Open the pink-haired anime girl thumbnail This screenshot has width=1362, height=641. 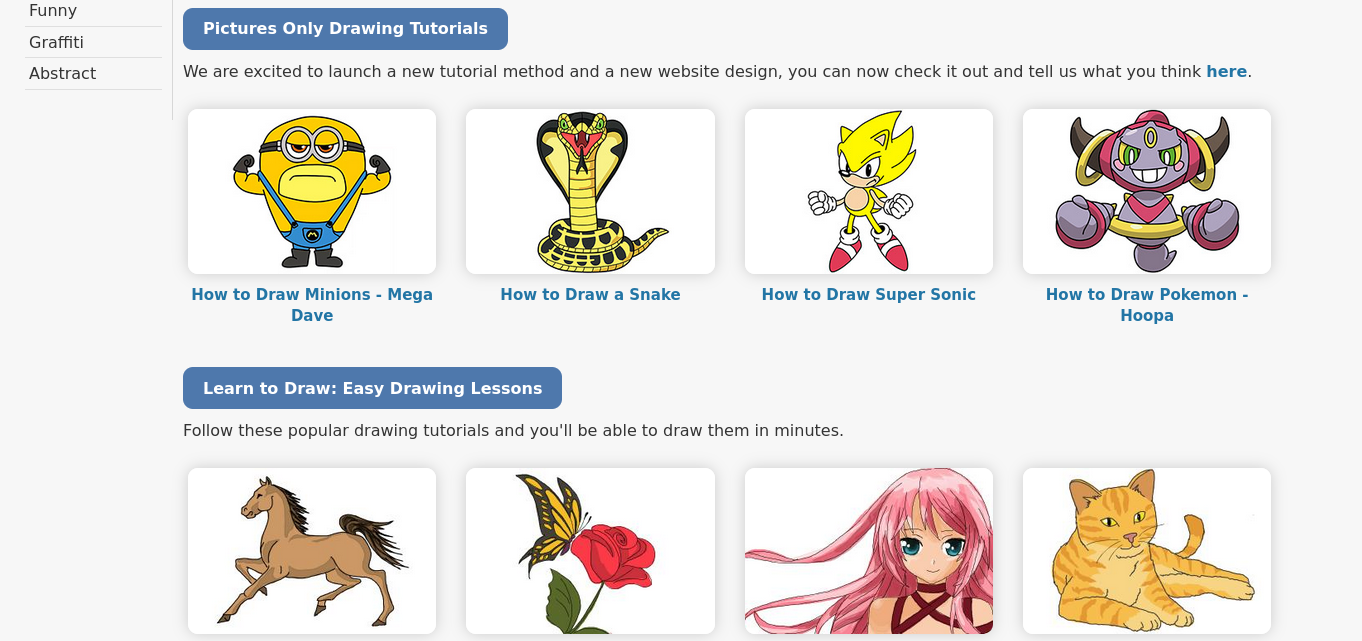869,551
